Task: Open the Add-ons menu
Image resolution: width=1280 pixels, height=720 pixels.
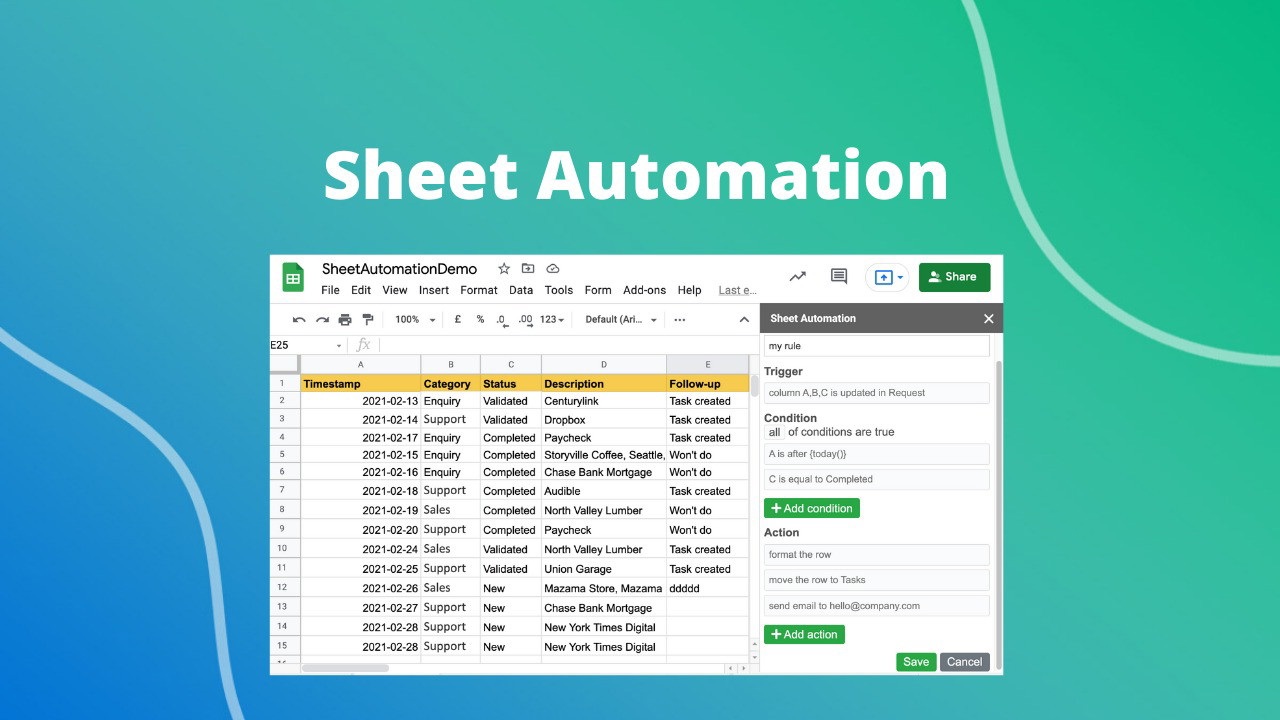Action: [x=644, y=290]
